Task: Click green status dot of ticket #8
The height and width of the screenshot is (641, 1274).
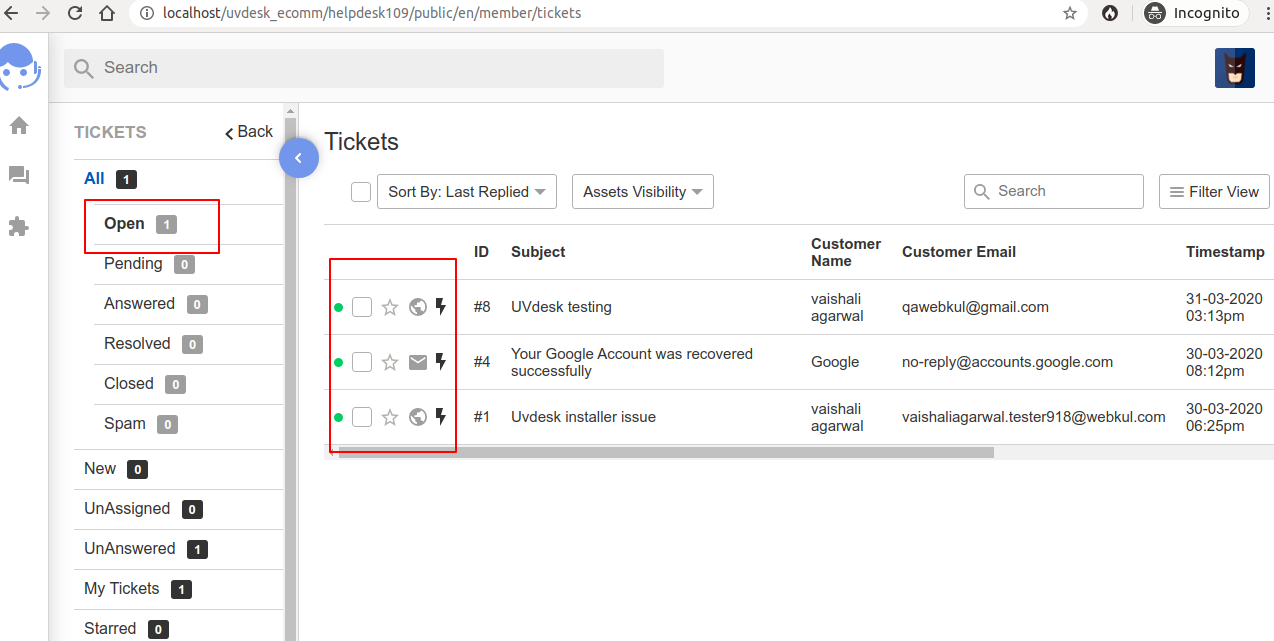Action: (x=338, y=307)
